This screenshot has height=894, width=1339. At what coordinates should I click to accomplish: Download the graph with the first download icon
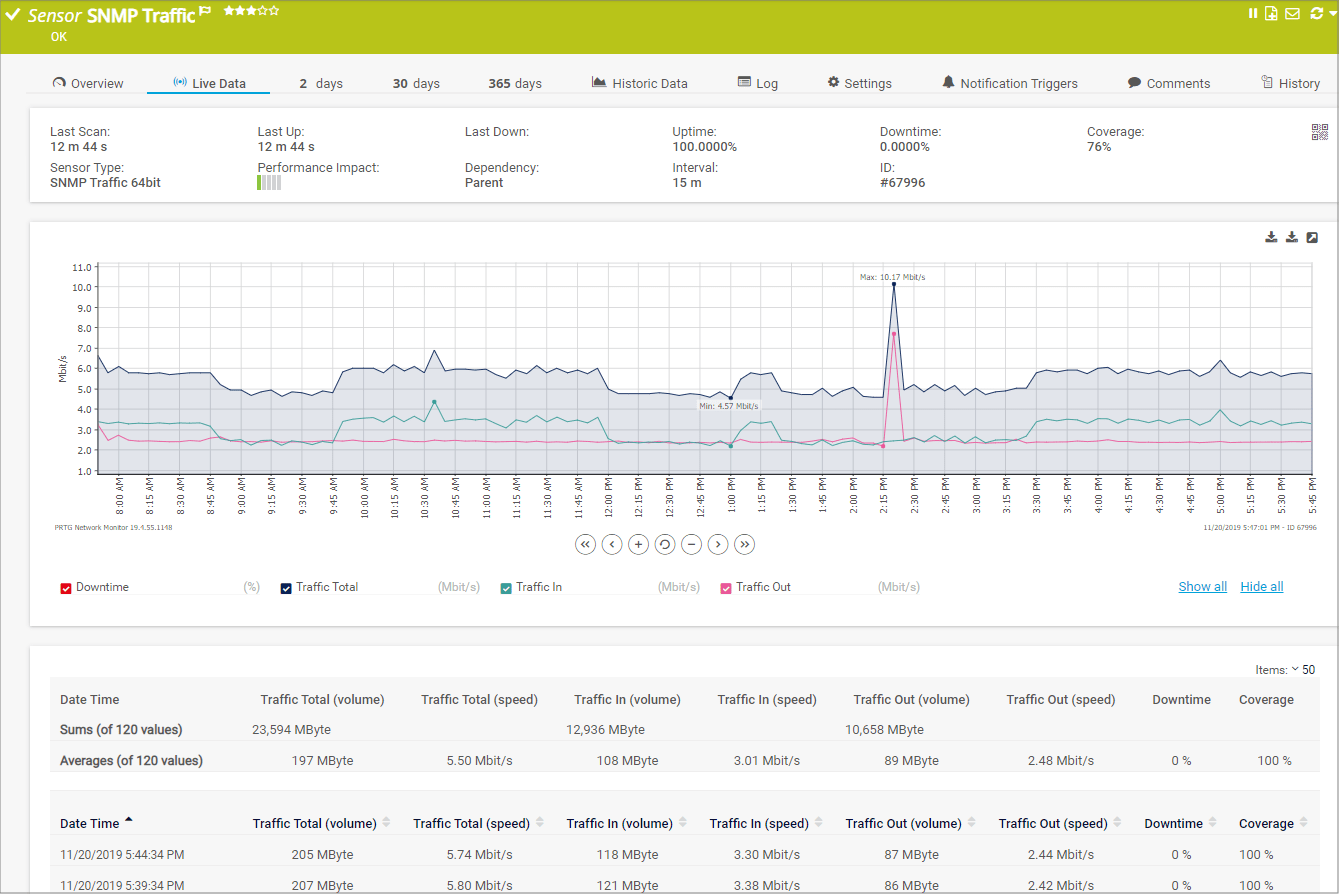(x=1271, y=237)
